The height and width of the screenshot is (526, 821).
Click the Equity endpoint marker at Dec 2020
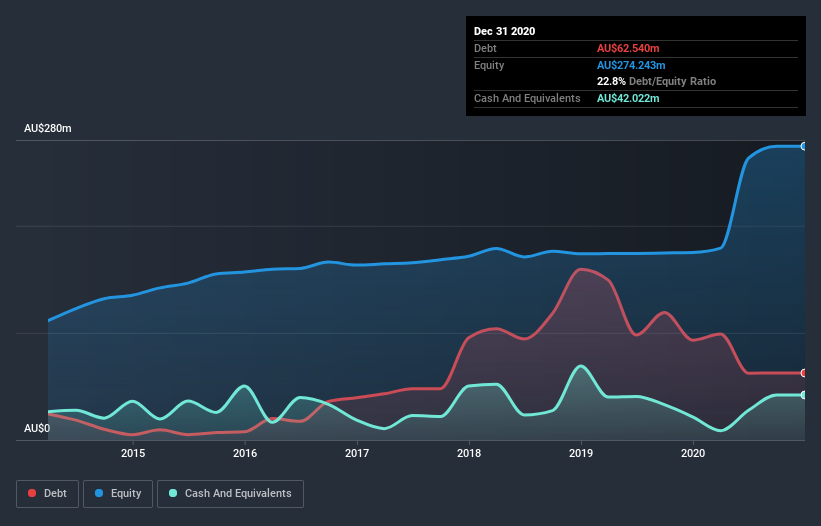pyautogui.click(x=804, y=147)
